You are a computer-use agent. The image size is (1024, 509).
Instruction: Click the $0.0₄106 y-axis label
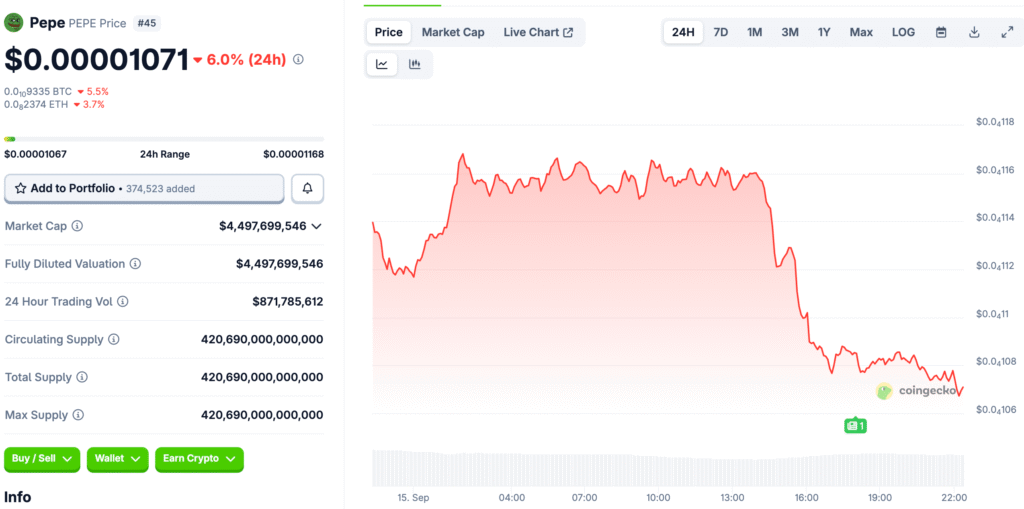point(994,410)
